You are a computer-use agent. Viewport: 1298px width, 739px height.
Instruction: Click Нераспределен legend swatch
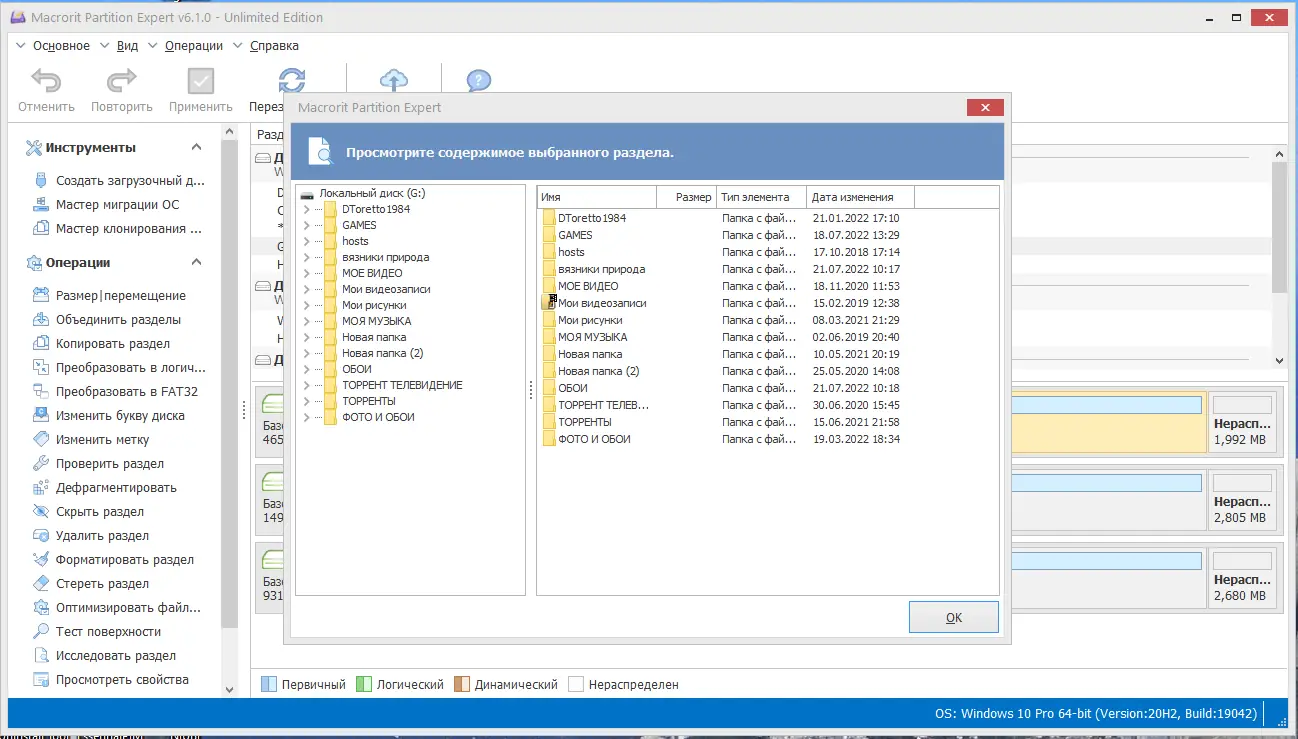point(576,685)
